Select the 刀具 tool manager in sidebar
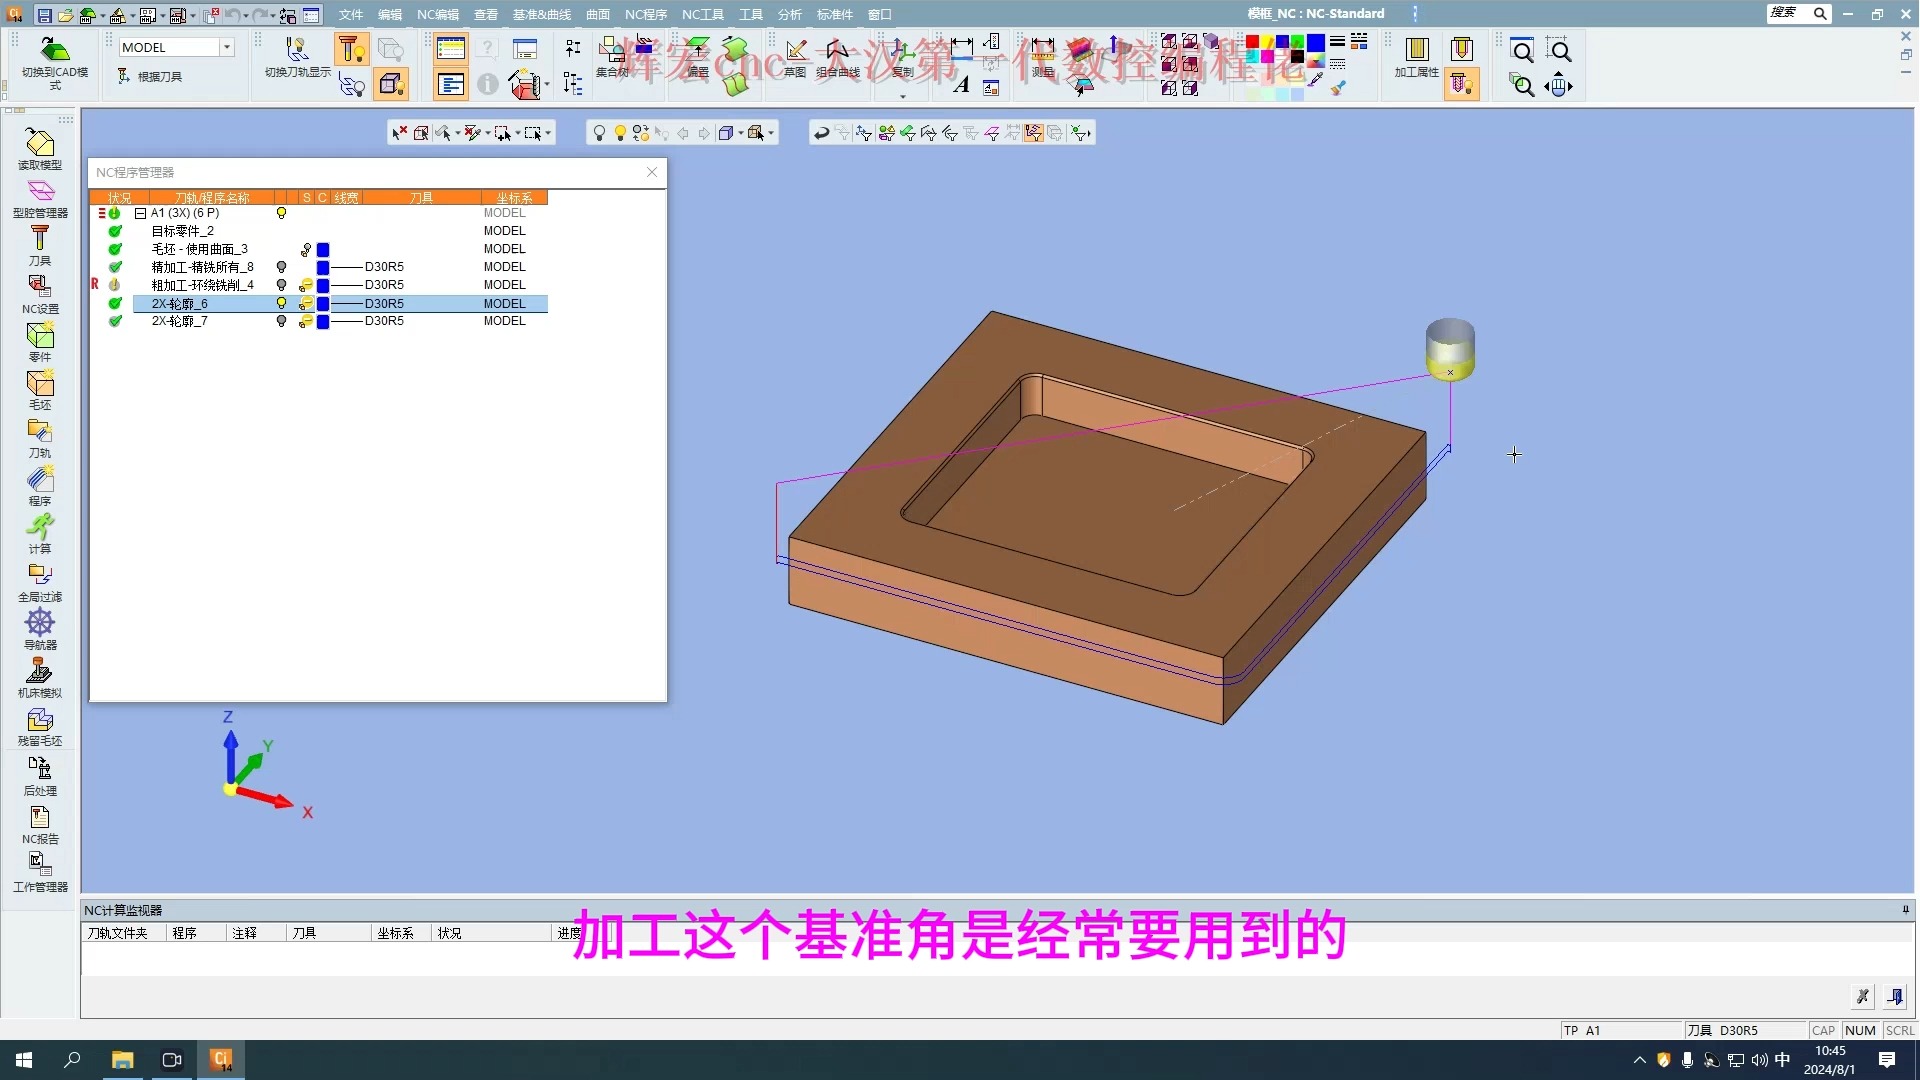Image resolution: width=1920 pixels, height=1080 pixels. tap(40, 245)
